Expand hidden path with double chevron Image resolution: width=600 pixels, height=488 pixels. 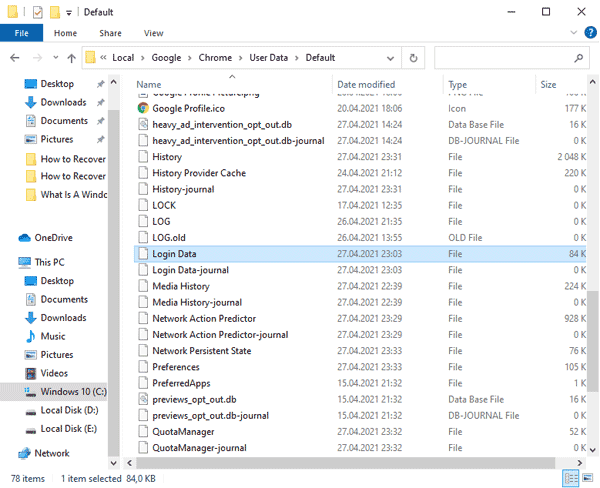pos(103,58)
